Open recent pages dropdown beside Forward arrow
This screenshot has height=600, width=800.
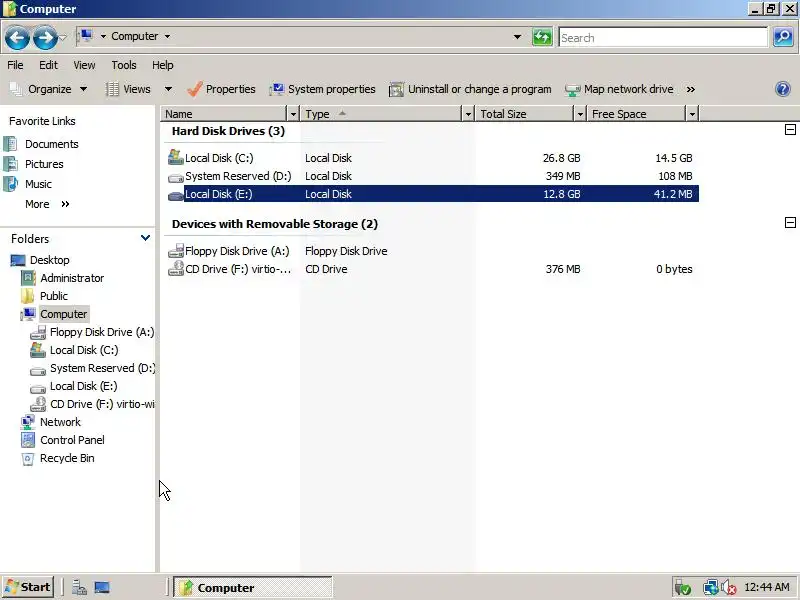pos(63,37)
